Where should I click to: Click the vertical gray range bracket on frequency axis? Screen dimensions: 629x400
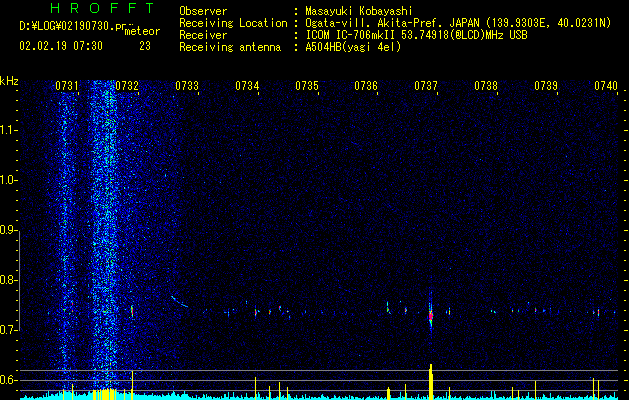20,281
